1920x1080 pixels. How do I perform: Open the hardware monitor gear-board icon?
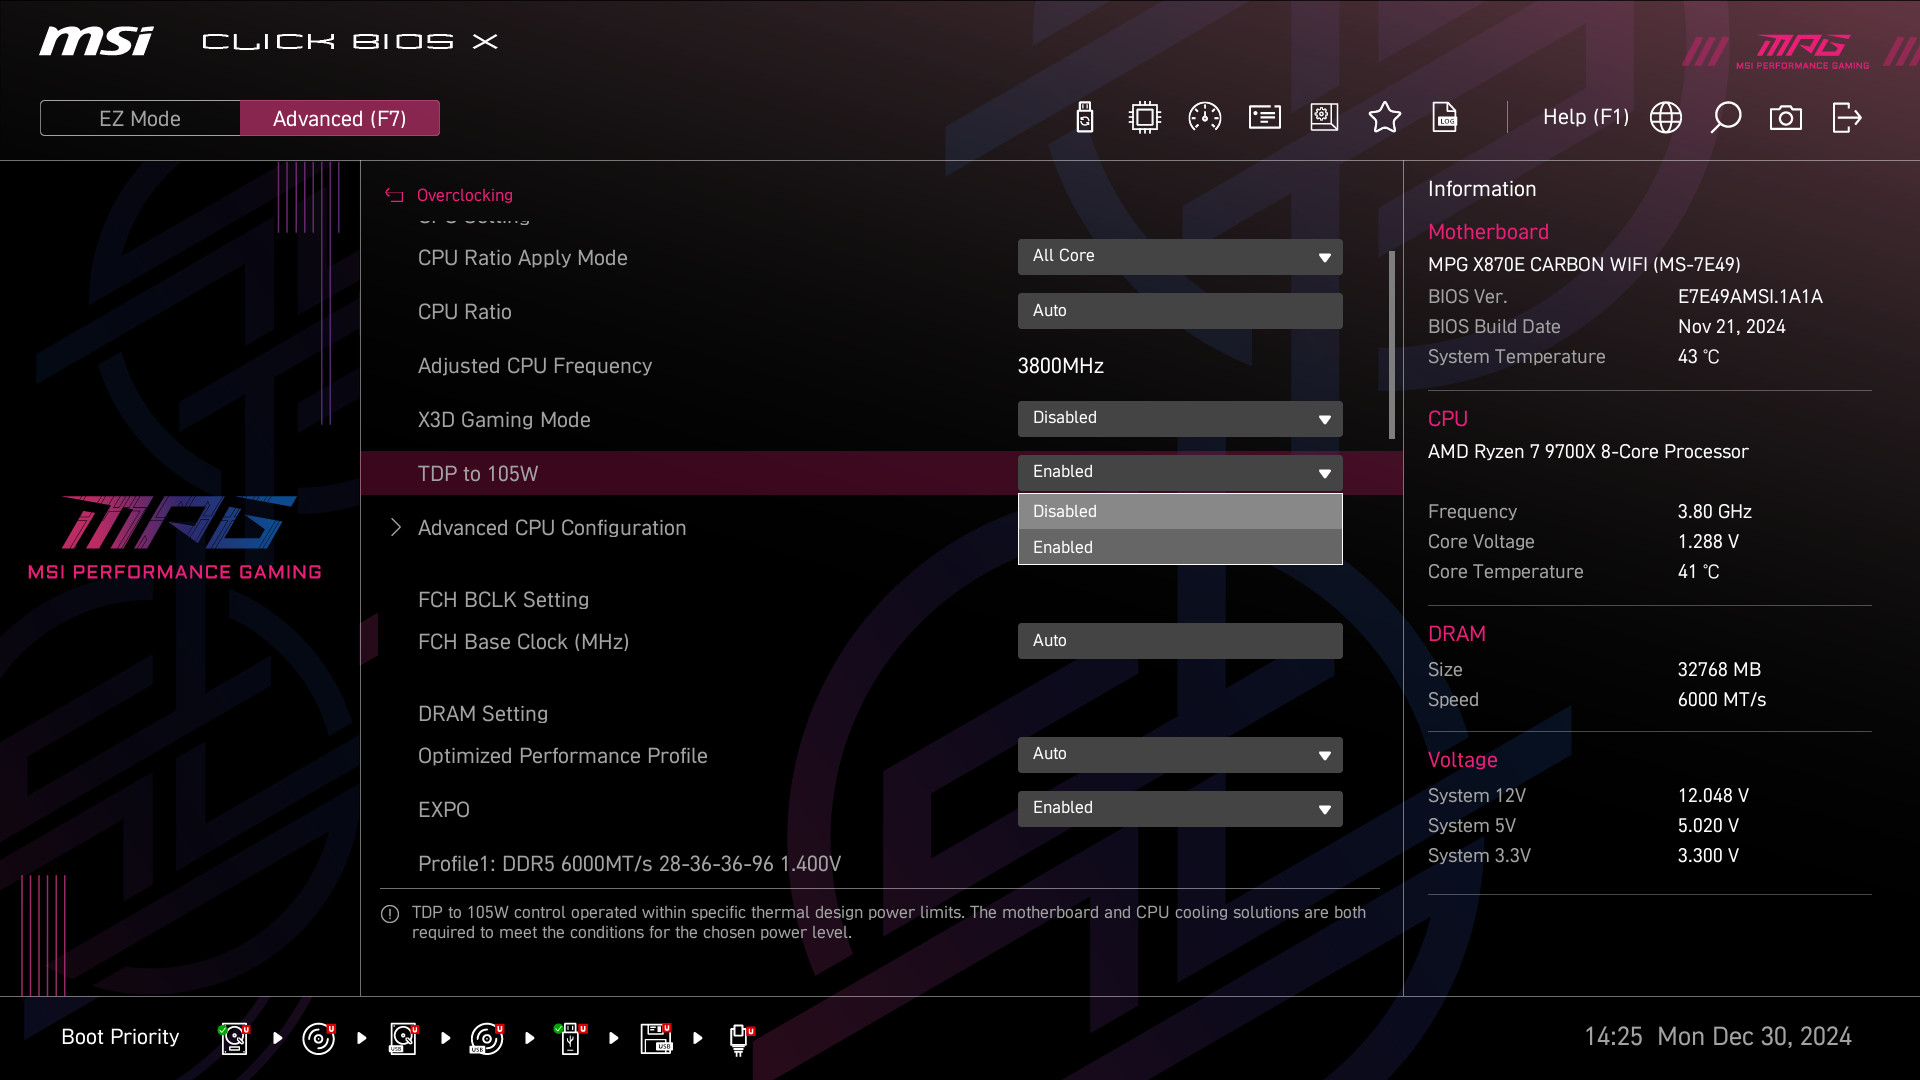click(x=1324, y=118)
